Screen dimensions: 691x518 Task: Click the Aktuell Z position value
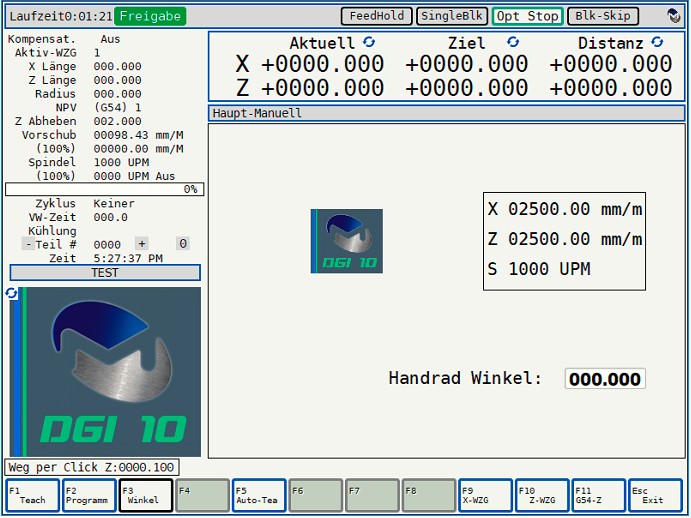tap(323, 88)
